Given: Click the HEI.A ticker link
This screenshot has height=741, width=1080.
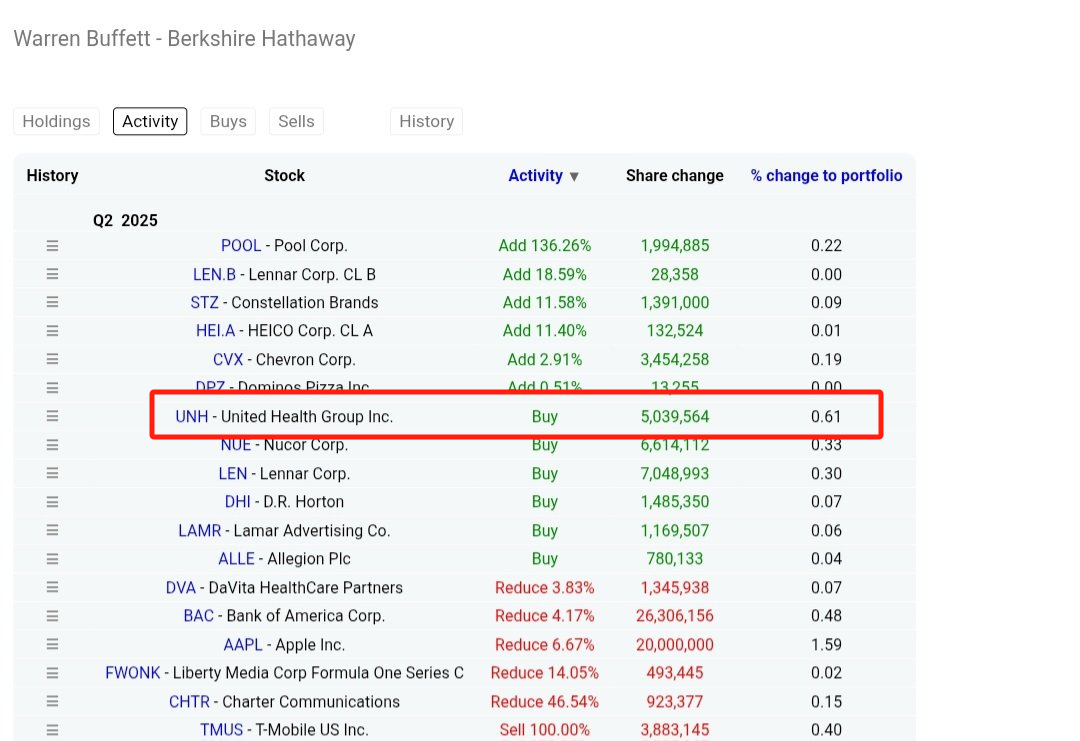Looking at the screenshot, I should coord(216,331).
